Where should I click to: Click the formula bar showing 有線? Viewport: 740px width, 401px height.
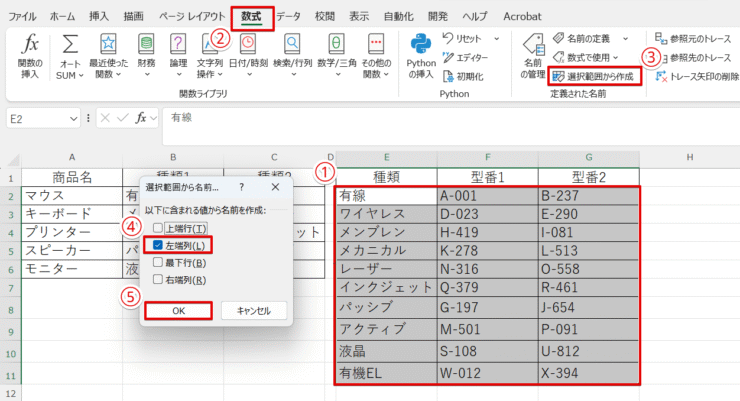(451, 125)
